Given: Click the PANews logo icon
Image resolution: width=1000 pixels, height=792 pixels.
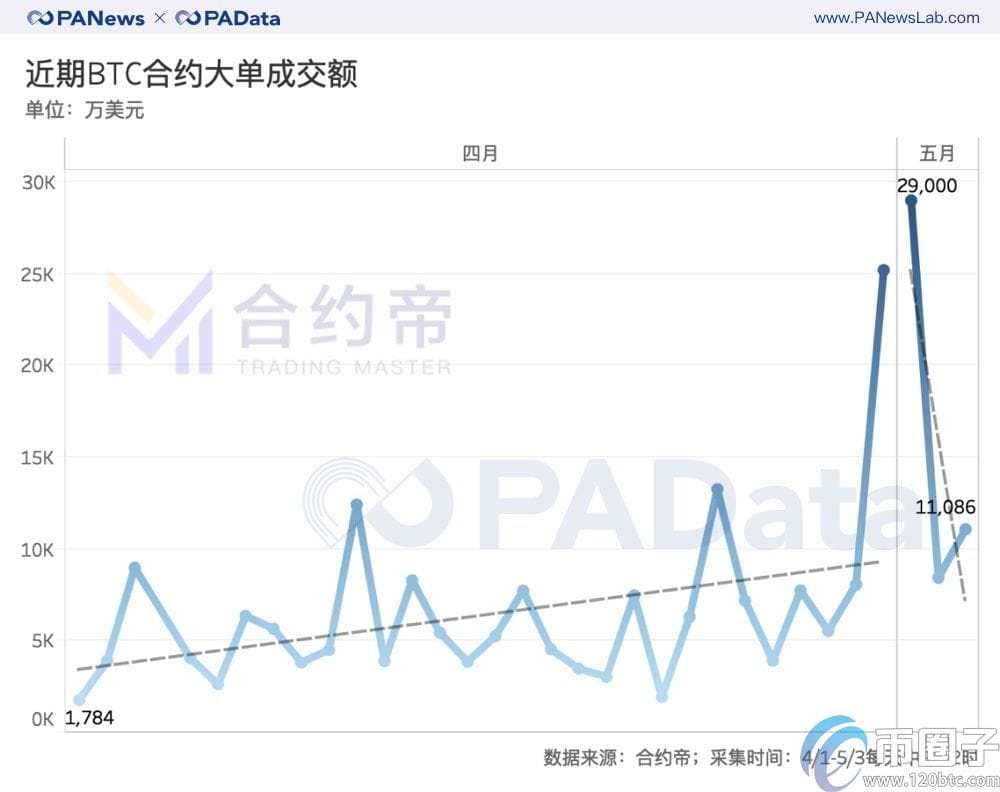Looking at the screenshot, I should (38, 17).
